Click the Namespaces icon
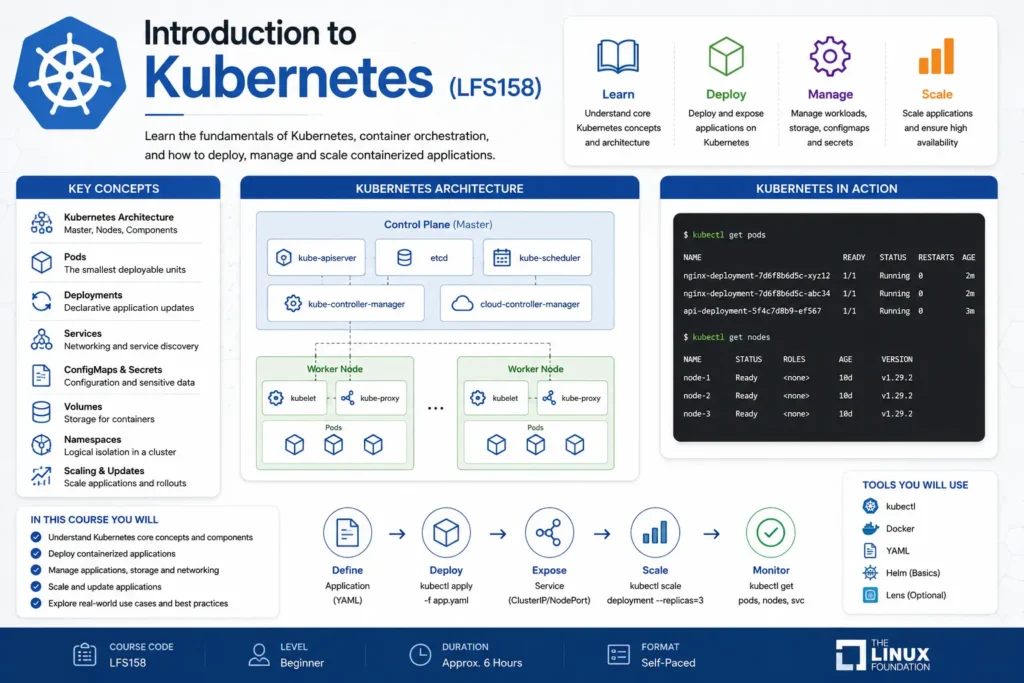 (41, 445)
